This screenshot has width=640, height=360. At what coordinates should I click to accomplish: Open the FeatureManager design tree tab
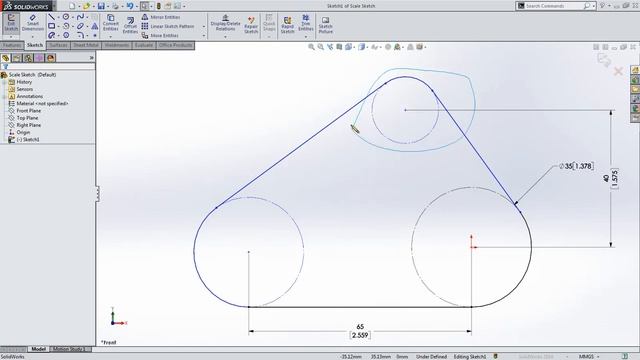click(6, 58)
